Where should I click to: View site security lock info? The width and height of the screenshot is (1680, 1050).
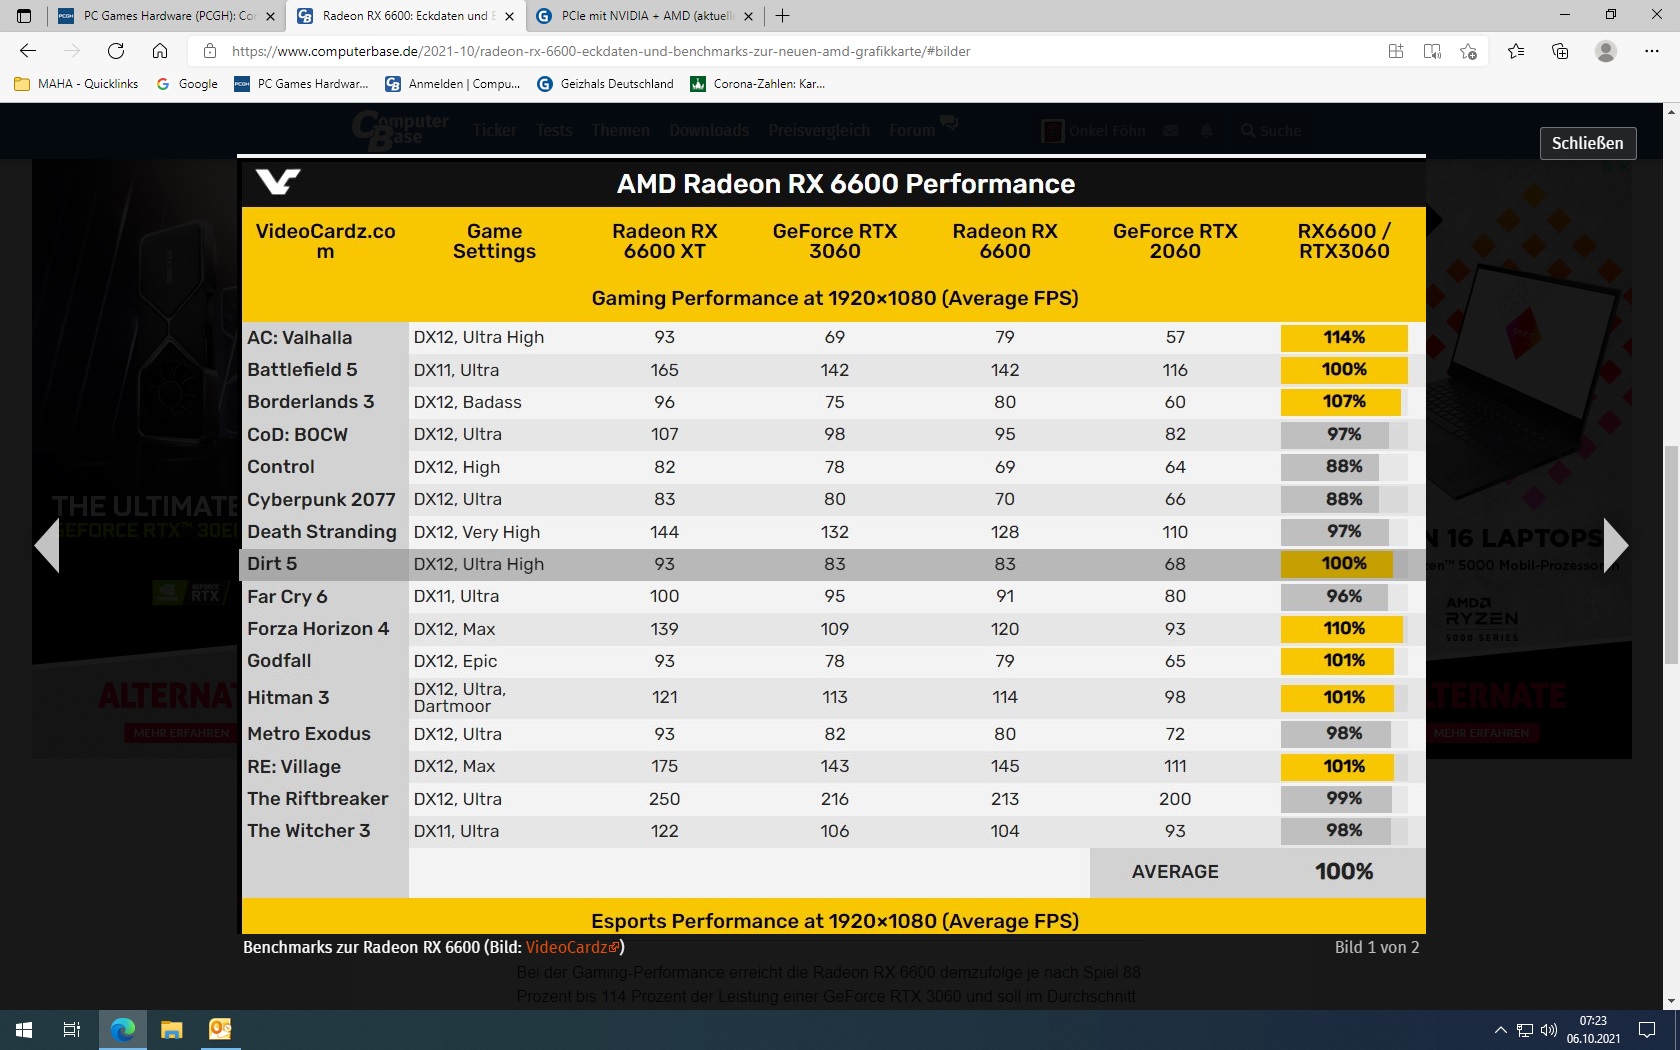(x=209, y=51)
